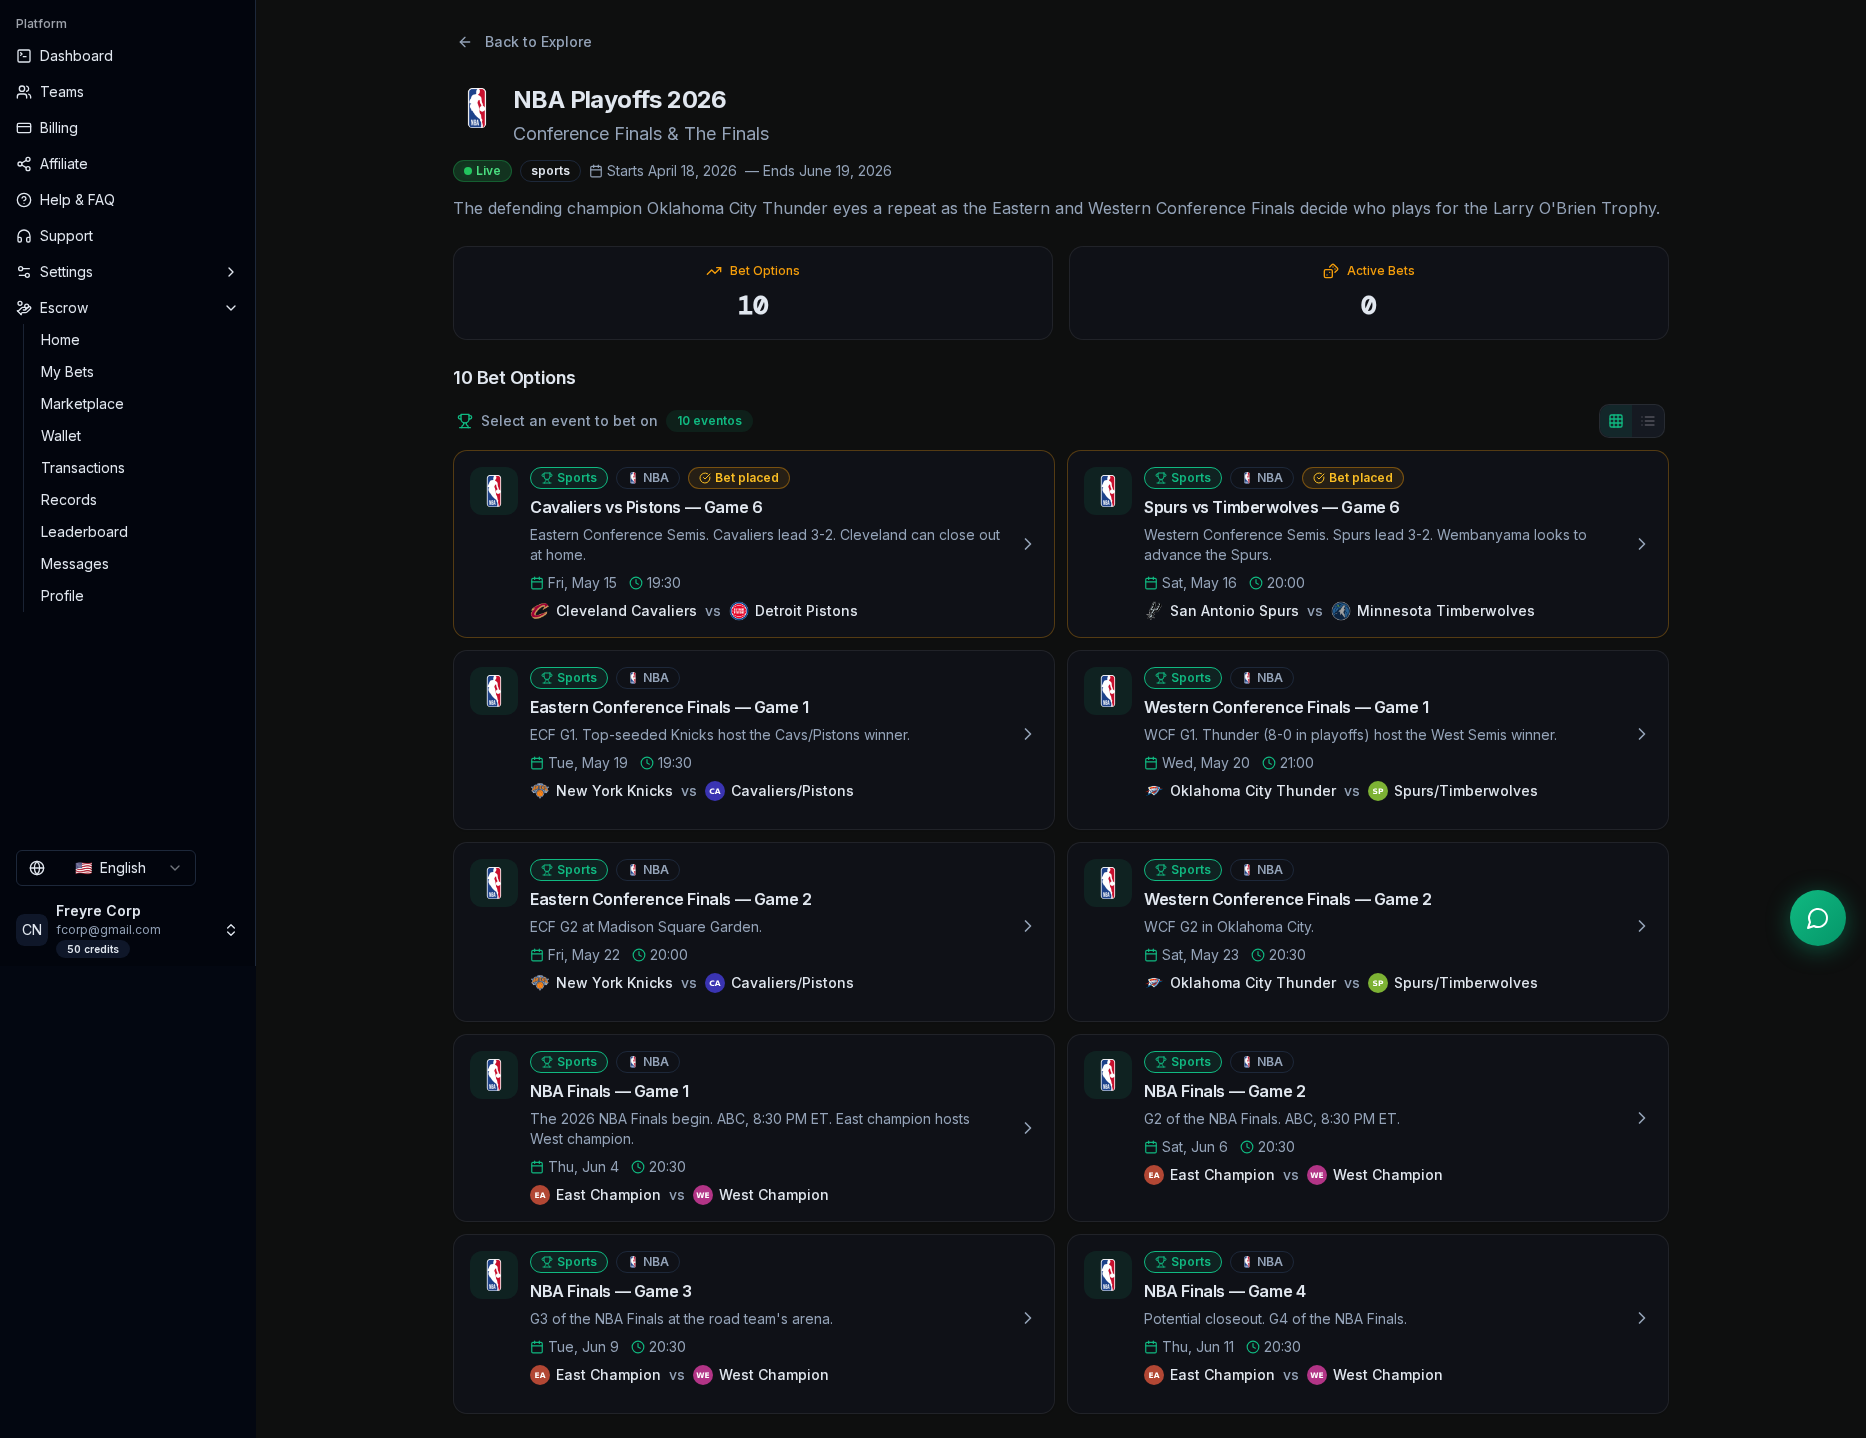Click the trophy icon beside Select an event

coord(465,421)
